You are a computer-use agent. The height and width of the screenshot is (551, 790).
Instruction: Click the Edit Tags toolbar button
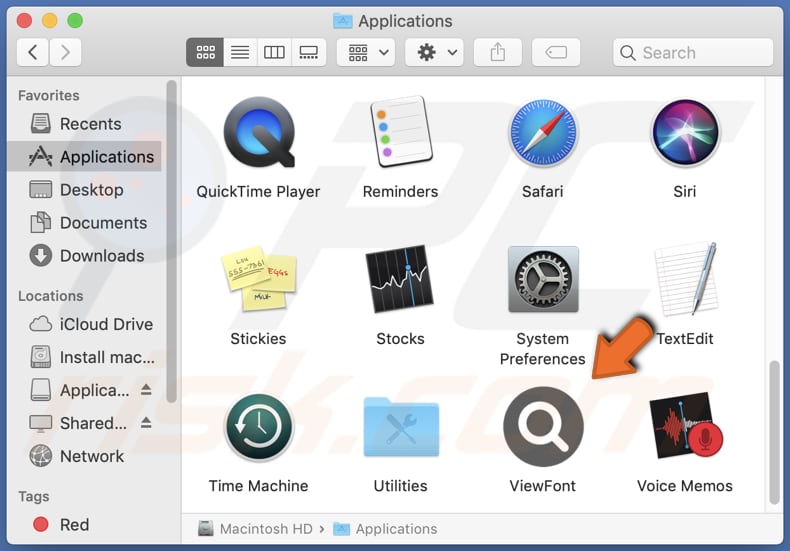556,52
